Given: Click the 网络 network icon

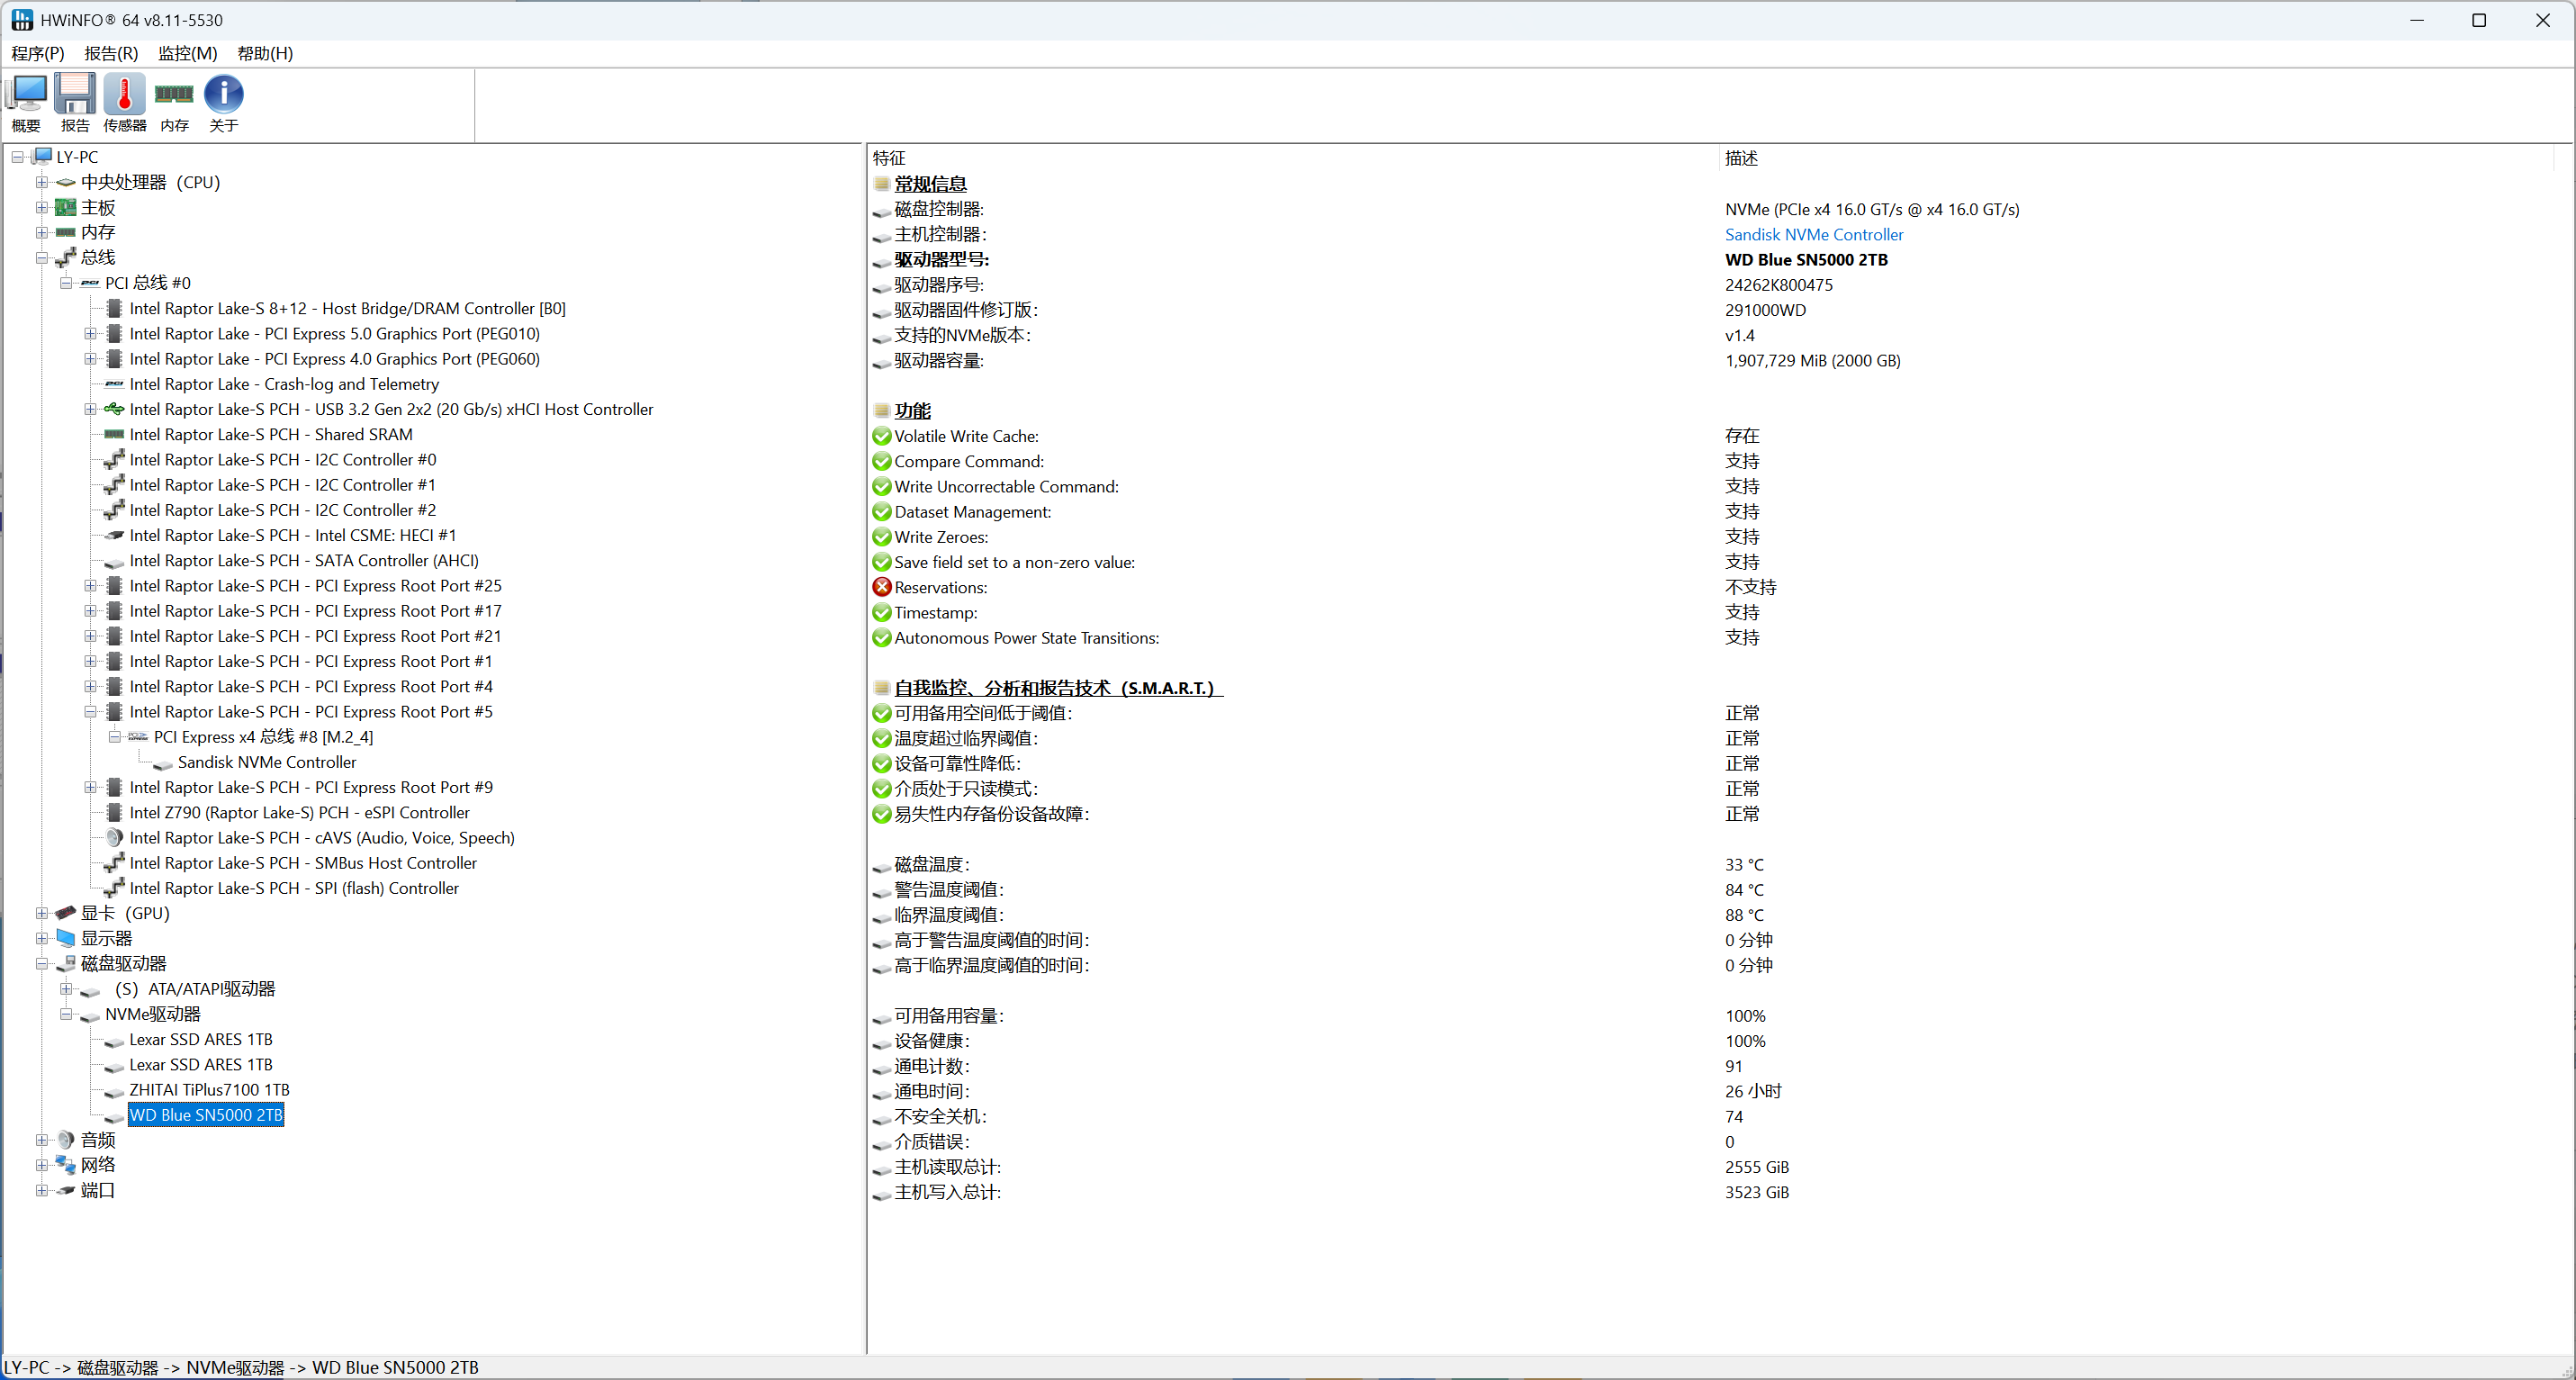Looking at the screenshot, I should coord(66,1165).
